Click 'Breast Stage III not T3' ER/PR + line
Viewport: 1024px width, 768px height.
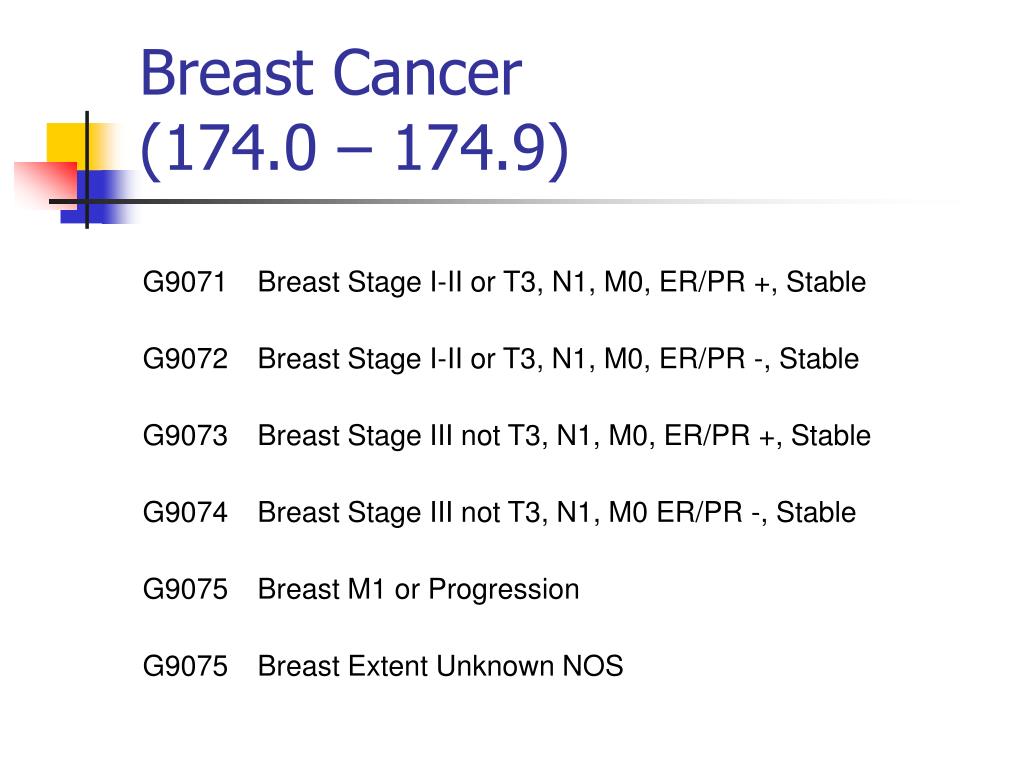(x=564, y=436)
